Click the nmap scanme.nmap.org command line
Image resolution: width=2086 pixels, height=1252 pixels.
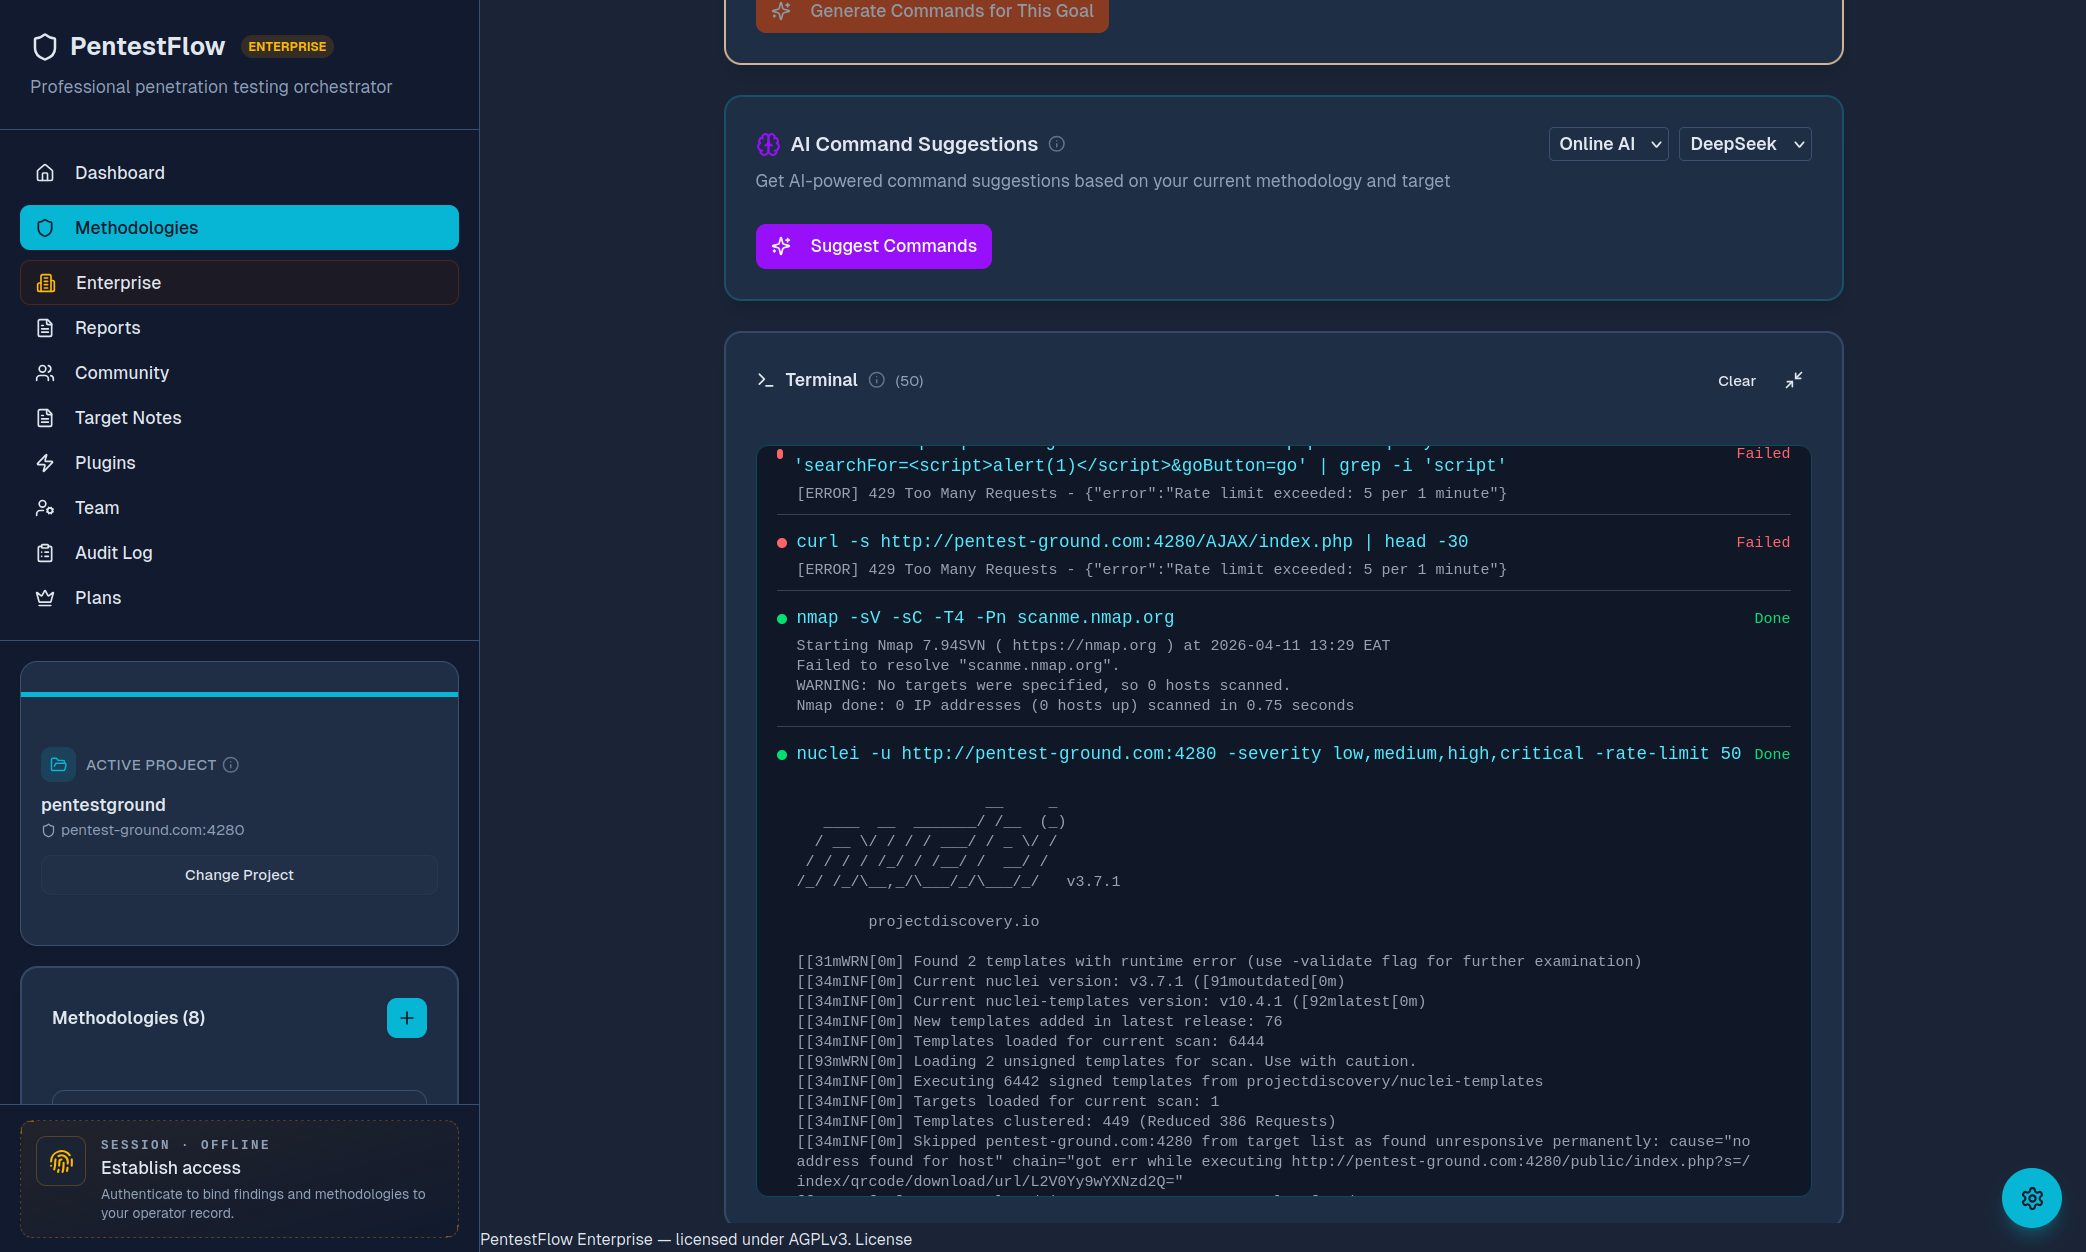click(985, 618)
